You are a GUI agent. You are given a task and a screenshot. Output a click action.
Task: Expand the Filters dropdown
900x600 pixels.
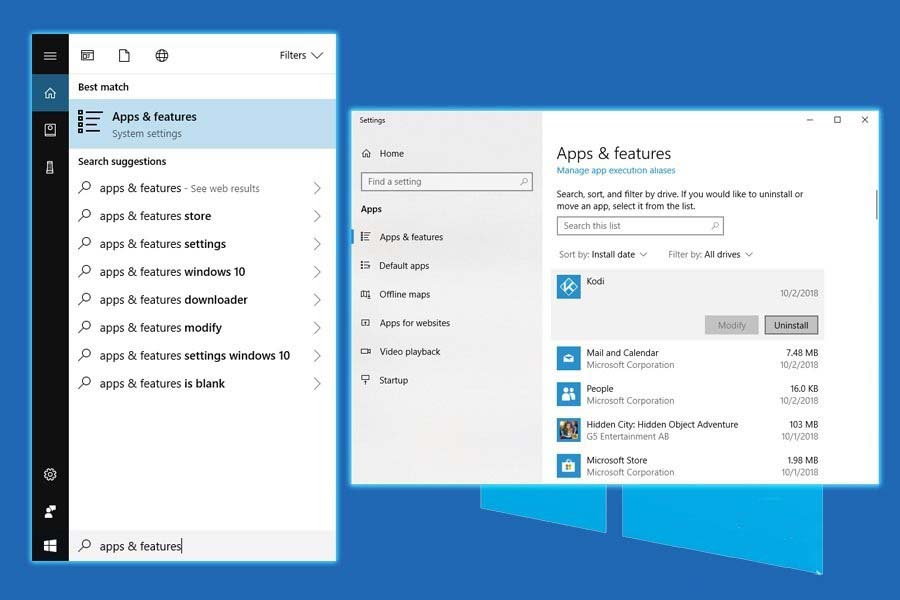pos(301,55)
